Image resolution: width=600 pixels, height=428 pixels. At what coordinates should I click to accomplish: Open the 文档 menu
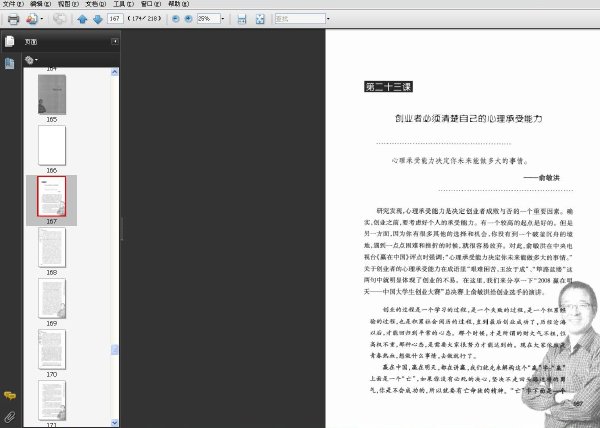click(x=96, y=4)
